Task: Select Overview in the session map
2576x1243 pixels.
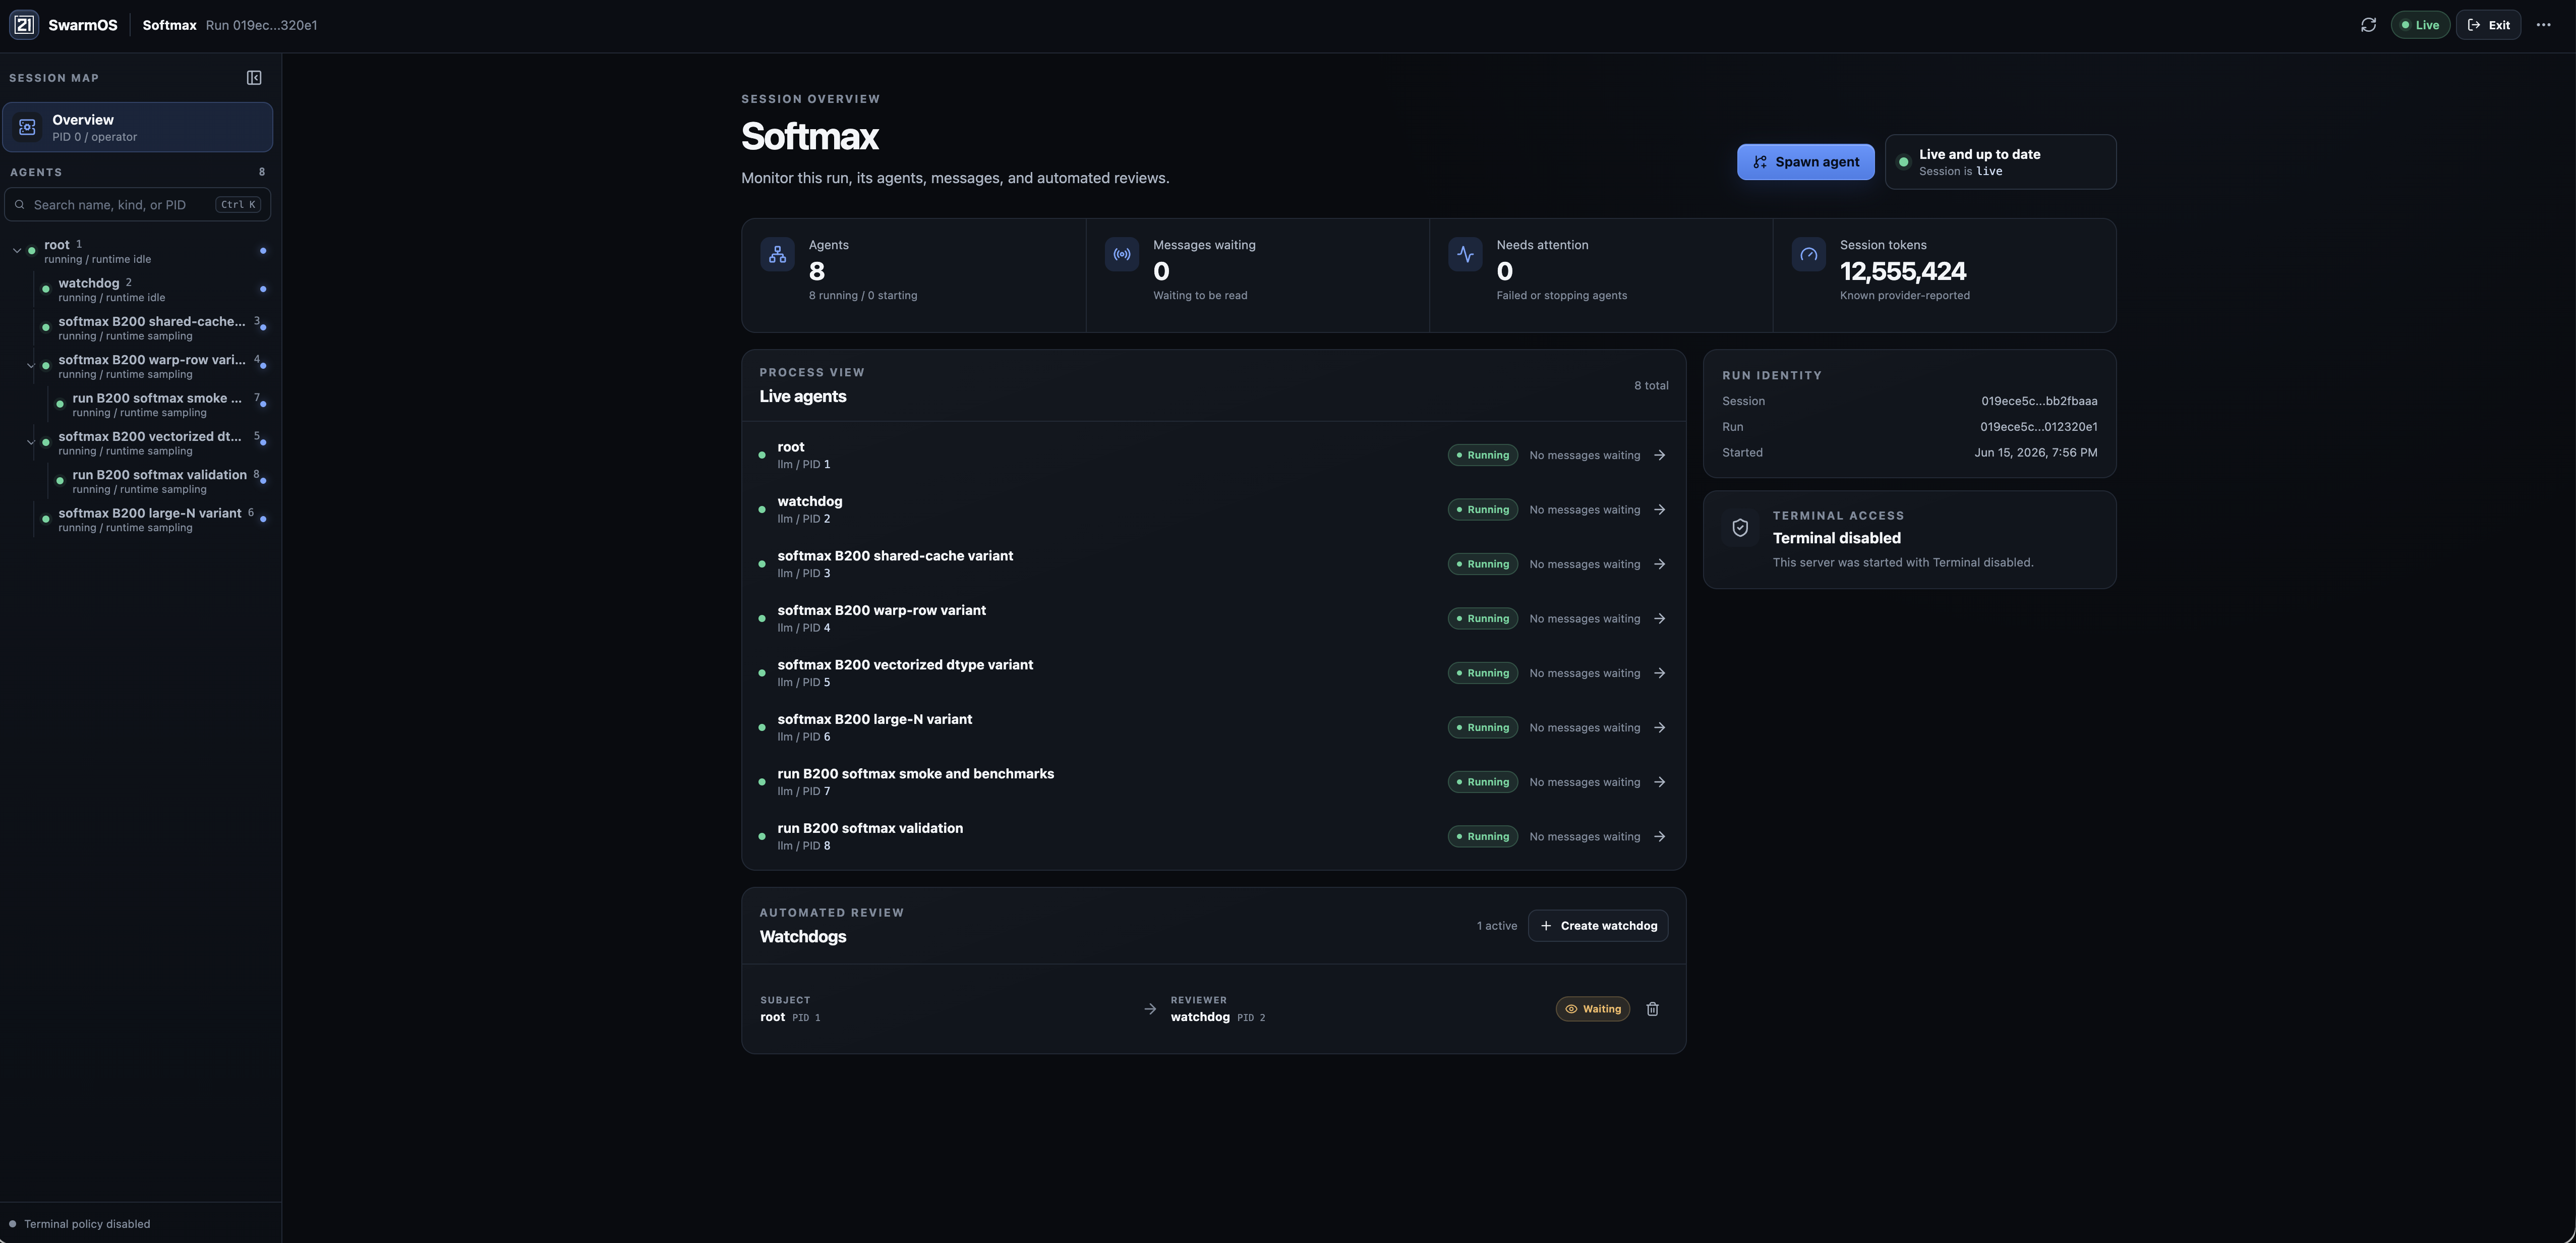Action: tap(137, 127)
